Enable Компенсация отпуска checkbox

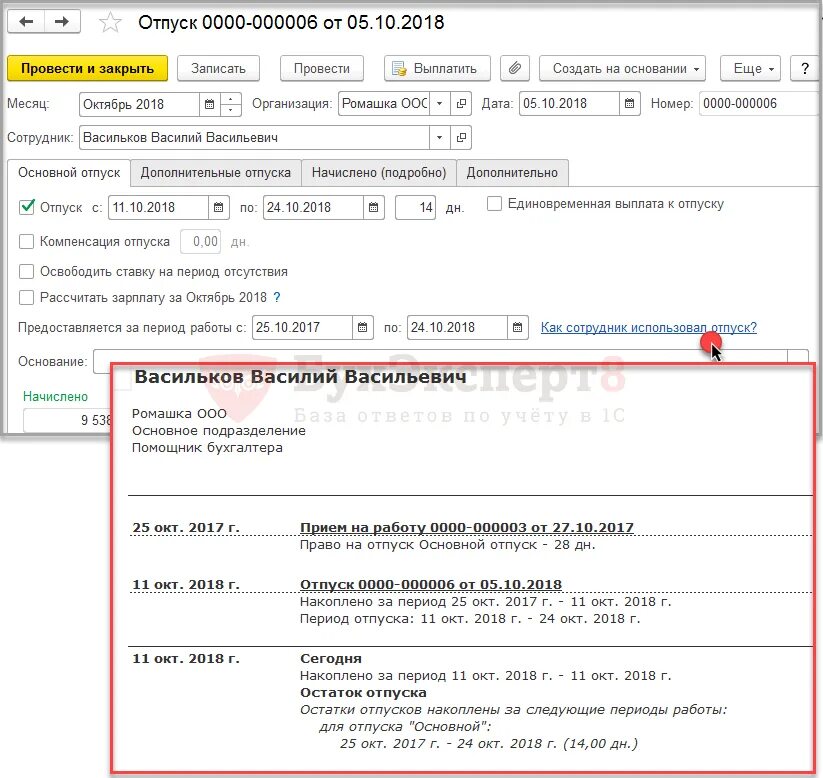pyautogui.click(x=27, y=242)
